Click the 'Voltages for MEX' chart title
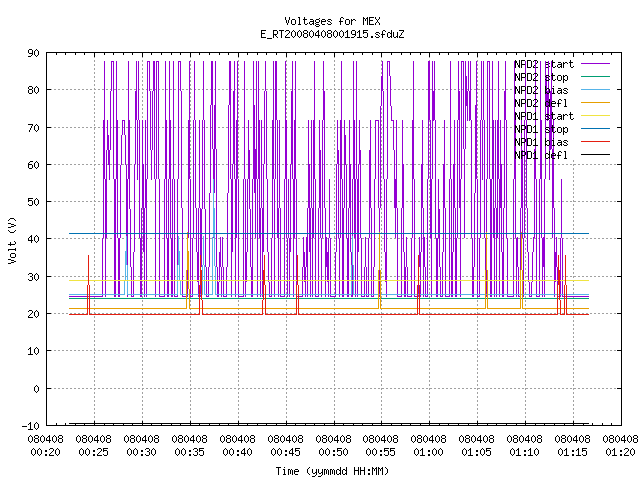640x480 pixels. (x=332, y=21)
